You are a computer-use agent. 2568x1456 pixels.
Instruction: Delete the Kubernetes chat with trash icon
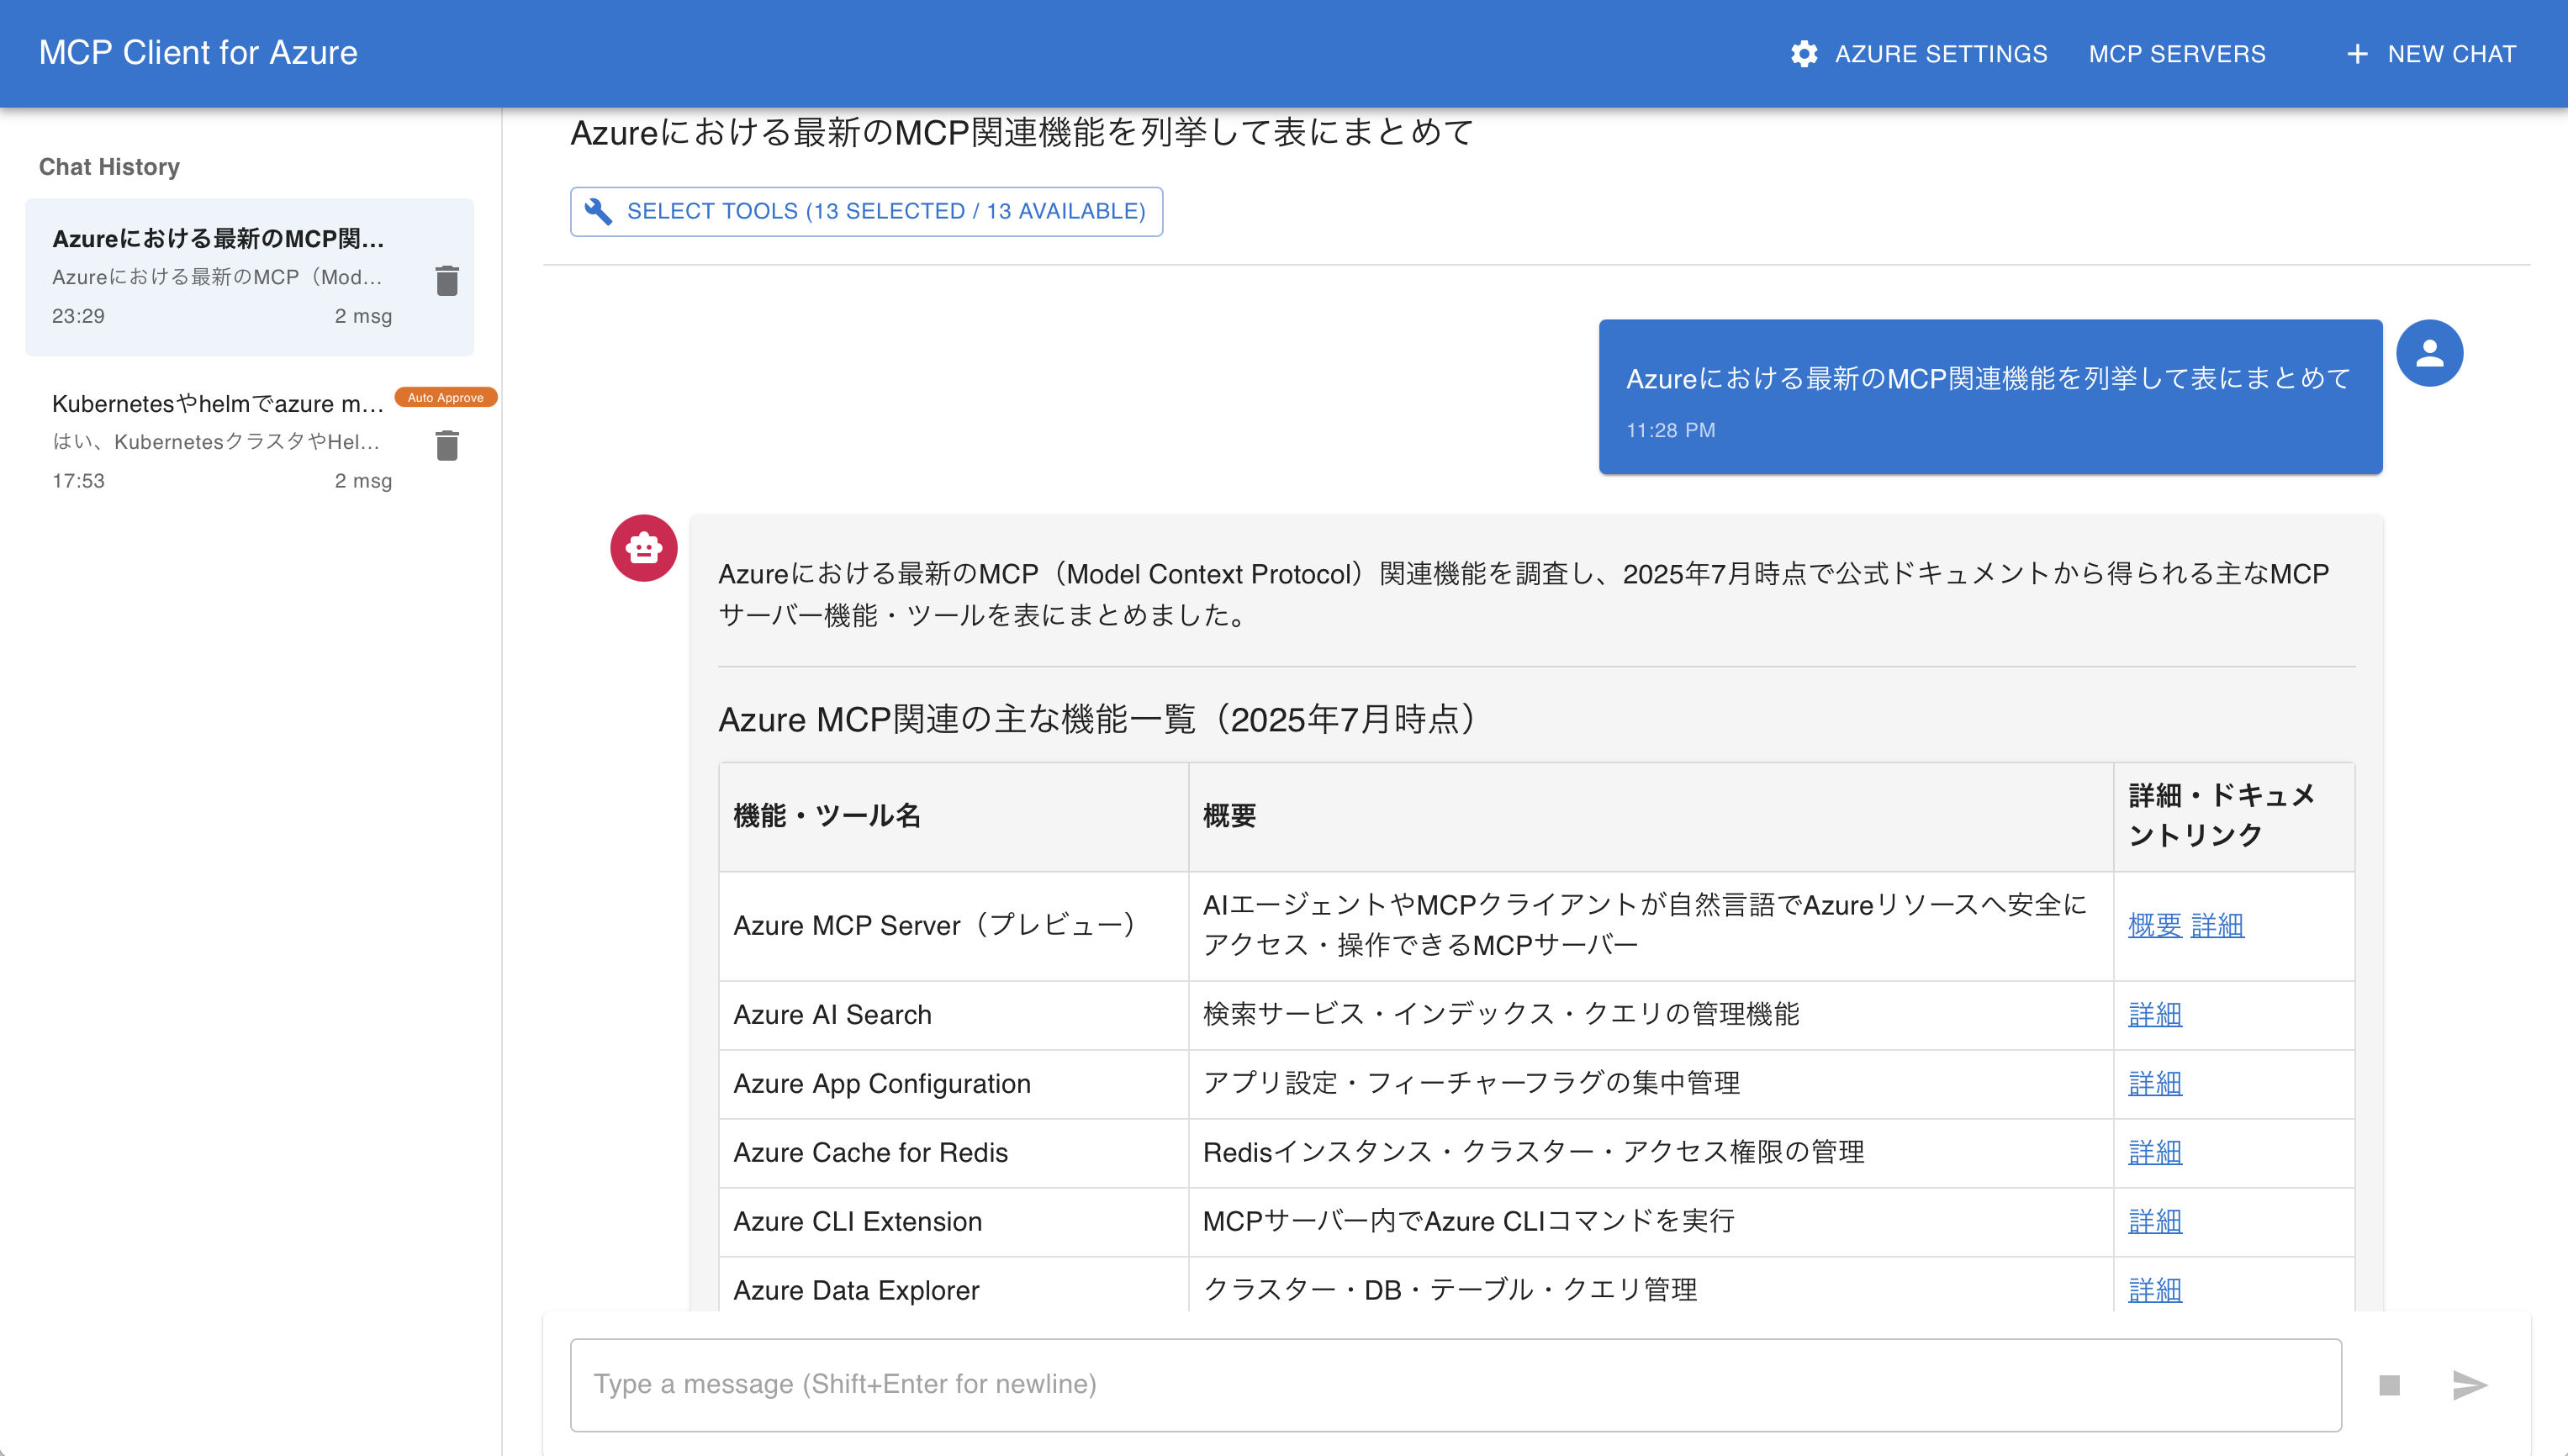tap(447, 446)
